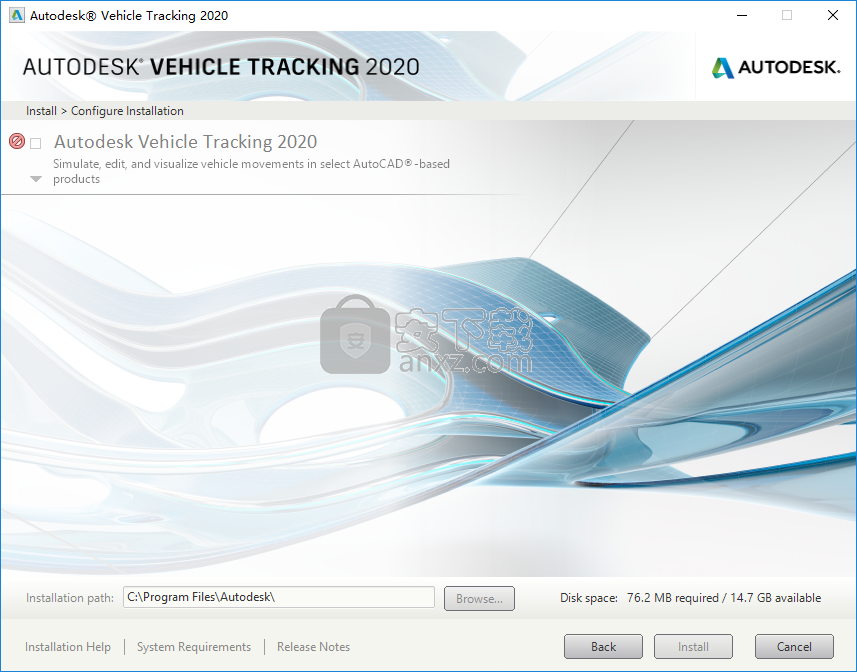857x672 pixels.
Task: Click the Autodesk logo in header
Action: coord(776,68)
